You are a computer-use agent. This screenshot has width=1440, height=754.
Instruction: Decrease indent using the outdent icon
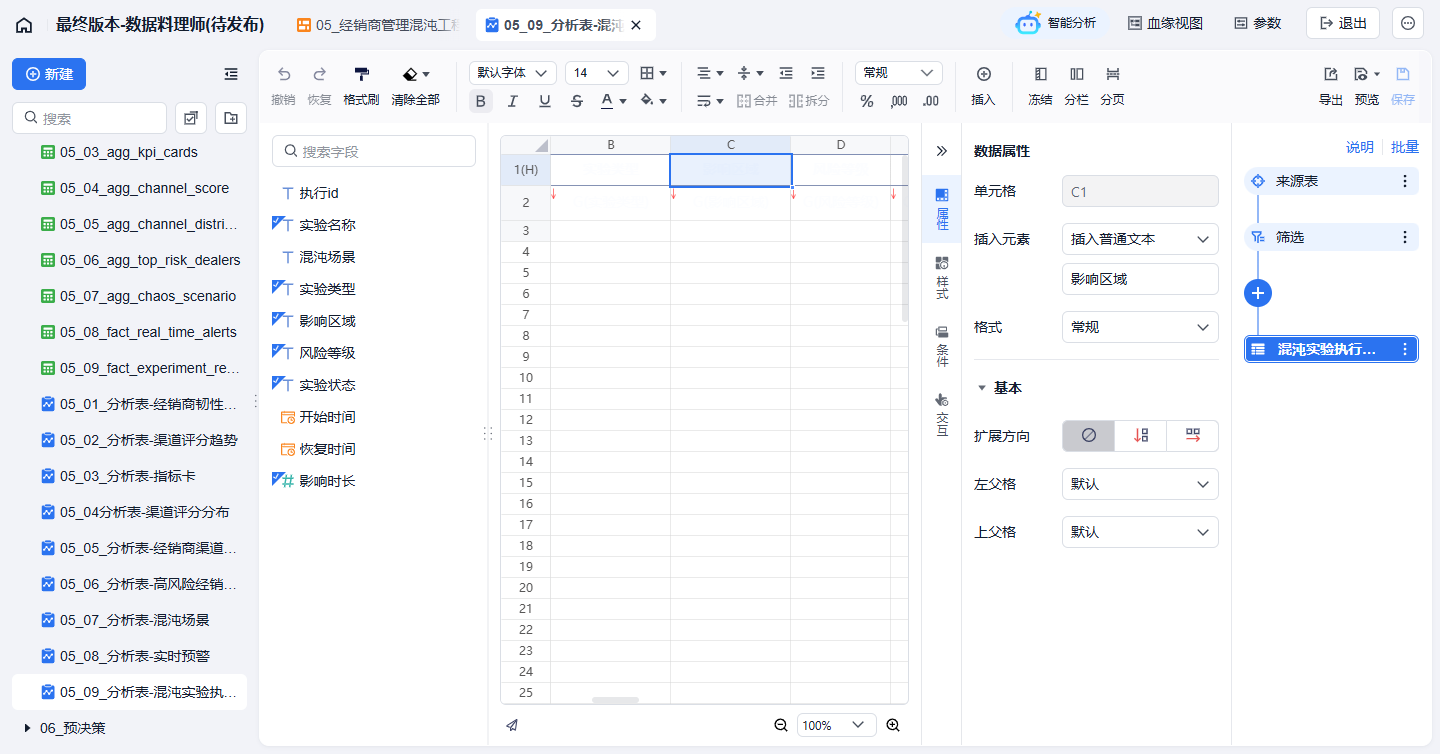pyautogui.click(x=786, y=73)
